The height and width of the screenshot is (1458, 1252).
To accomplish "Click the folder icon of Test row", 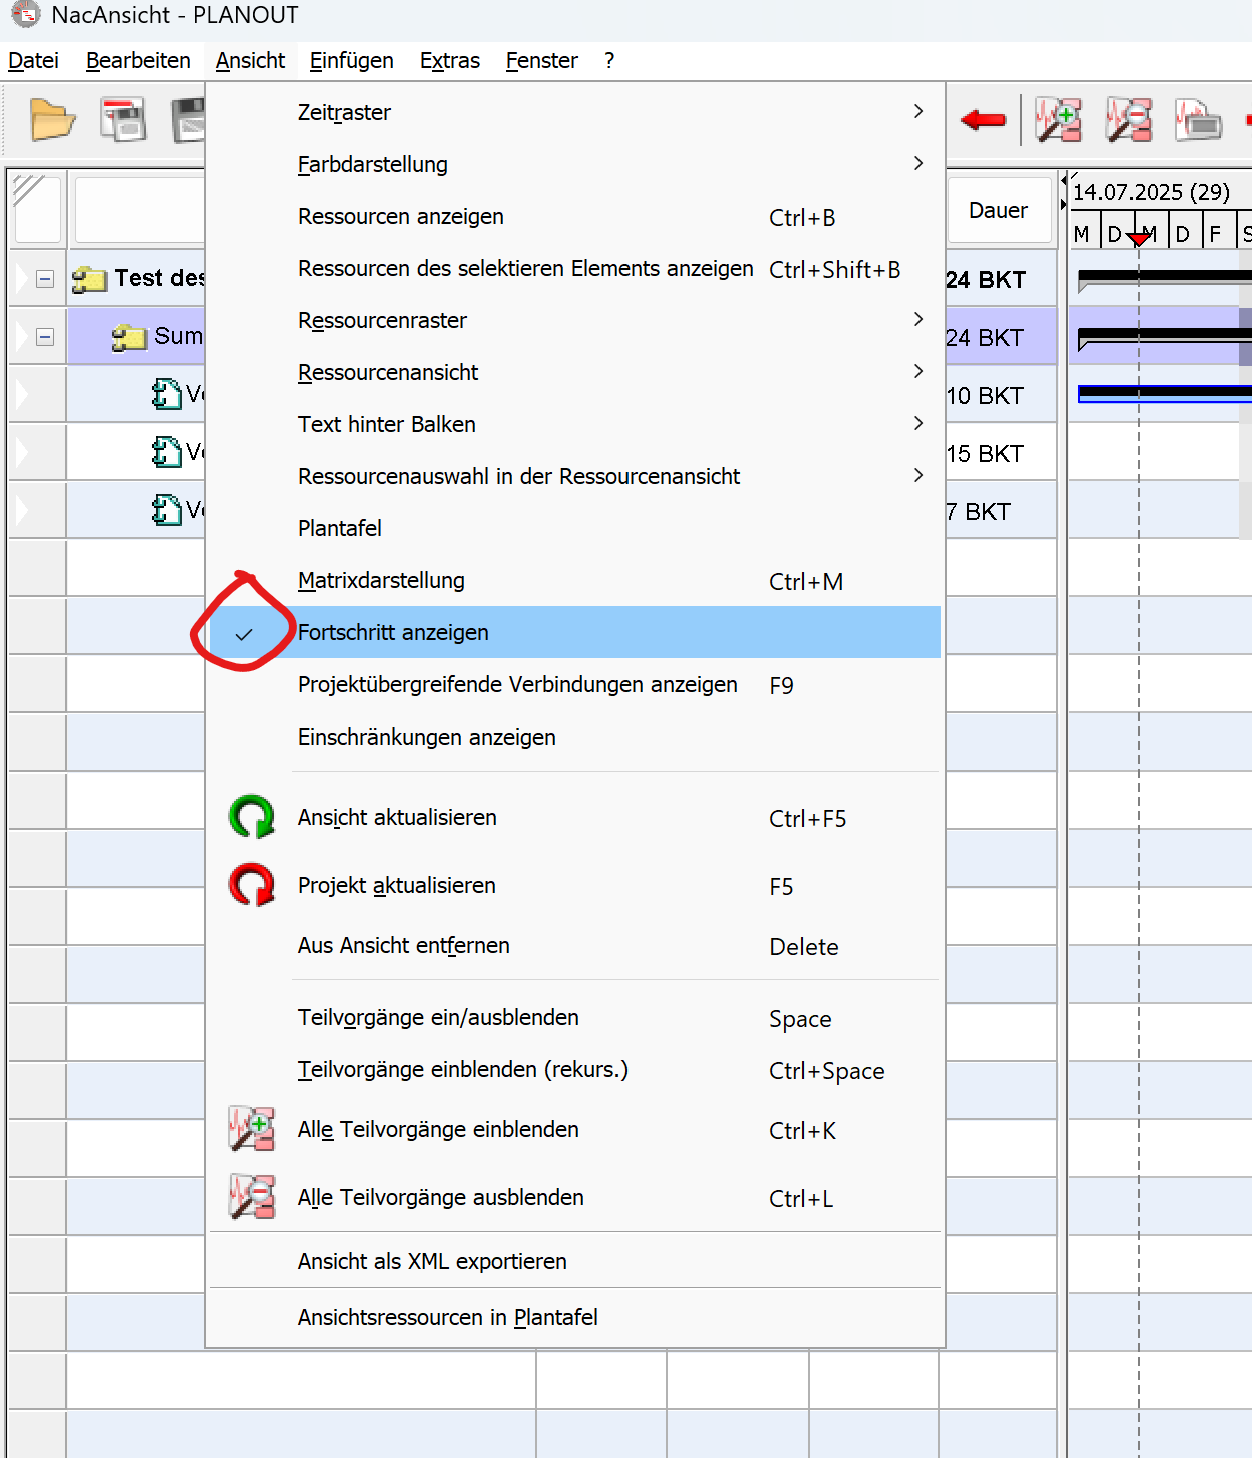I will [90, 279].
